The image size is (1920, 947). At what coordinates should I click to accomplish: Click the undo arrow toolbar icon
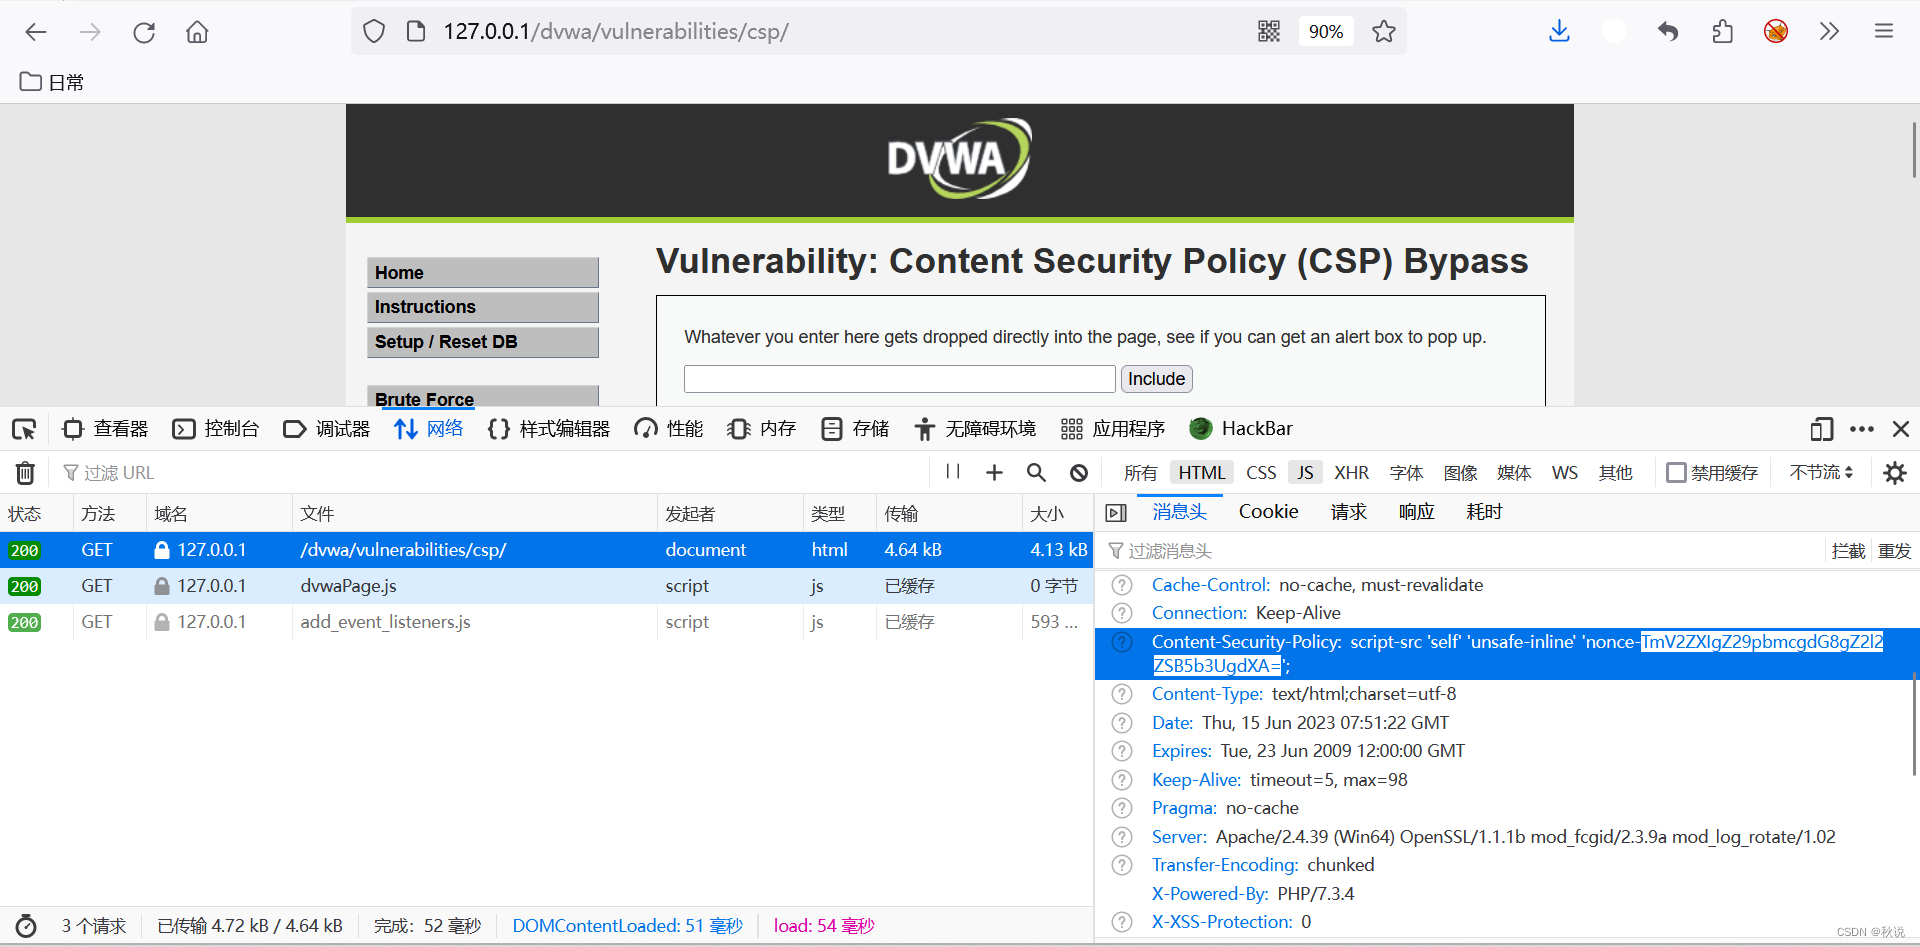coord(1667,32)
